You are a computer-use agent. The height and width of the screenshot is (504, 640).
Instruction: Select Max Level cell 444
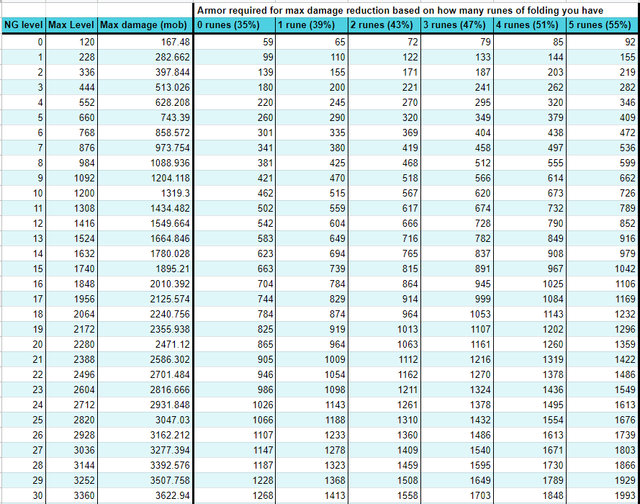[x=71, y=87]
